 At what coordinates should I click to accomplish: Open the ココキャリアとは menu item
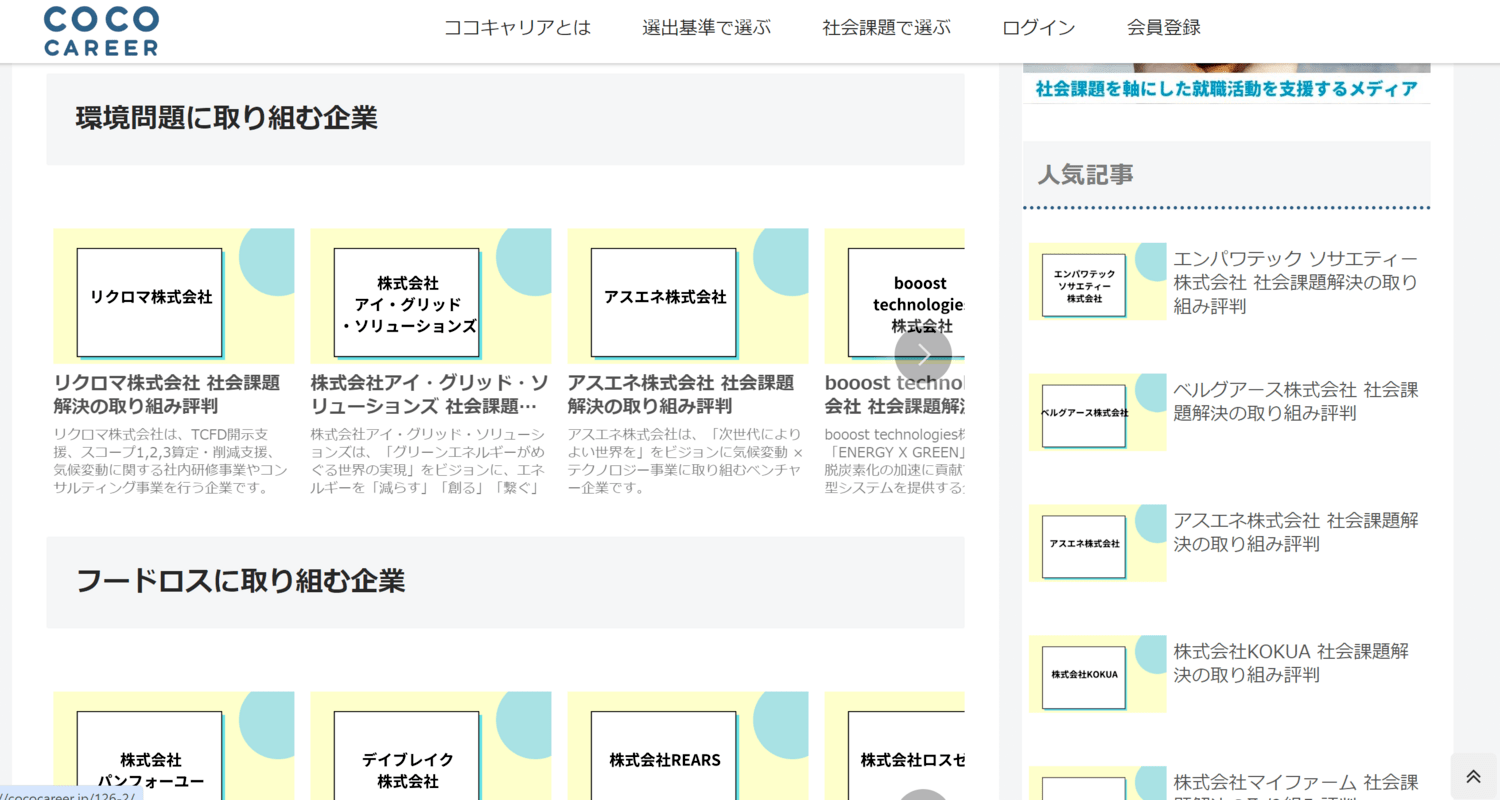517,28
